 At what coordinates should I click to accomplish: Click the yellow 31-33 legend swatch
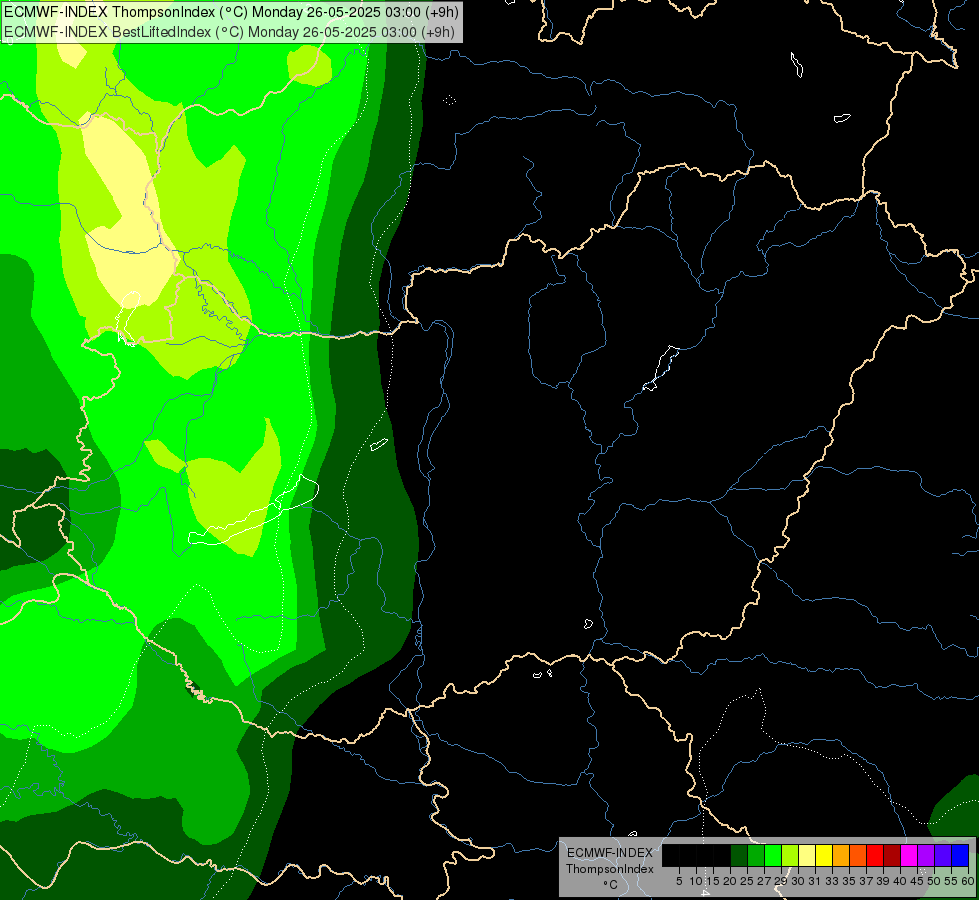pyautogui.click(x=824, y=855)
